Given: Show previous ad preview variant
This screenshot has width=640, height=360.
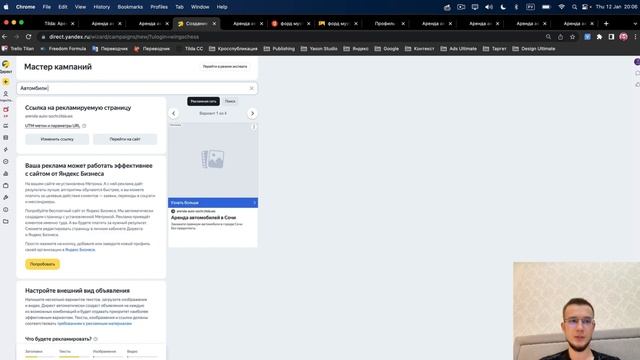Looking at the screenshot, I should click(x=173, y=113).
